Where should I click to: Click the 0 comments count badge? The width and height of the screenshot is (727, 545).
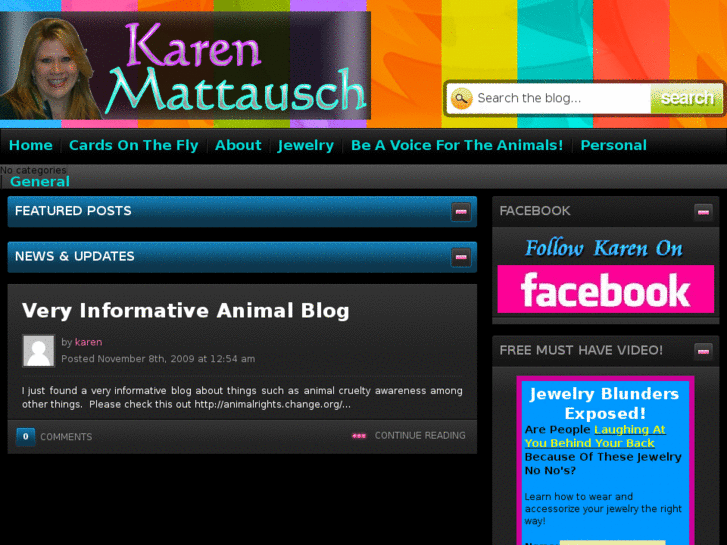(26, 436)
